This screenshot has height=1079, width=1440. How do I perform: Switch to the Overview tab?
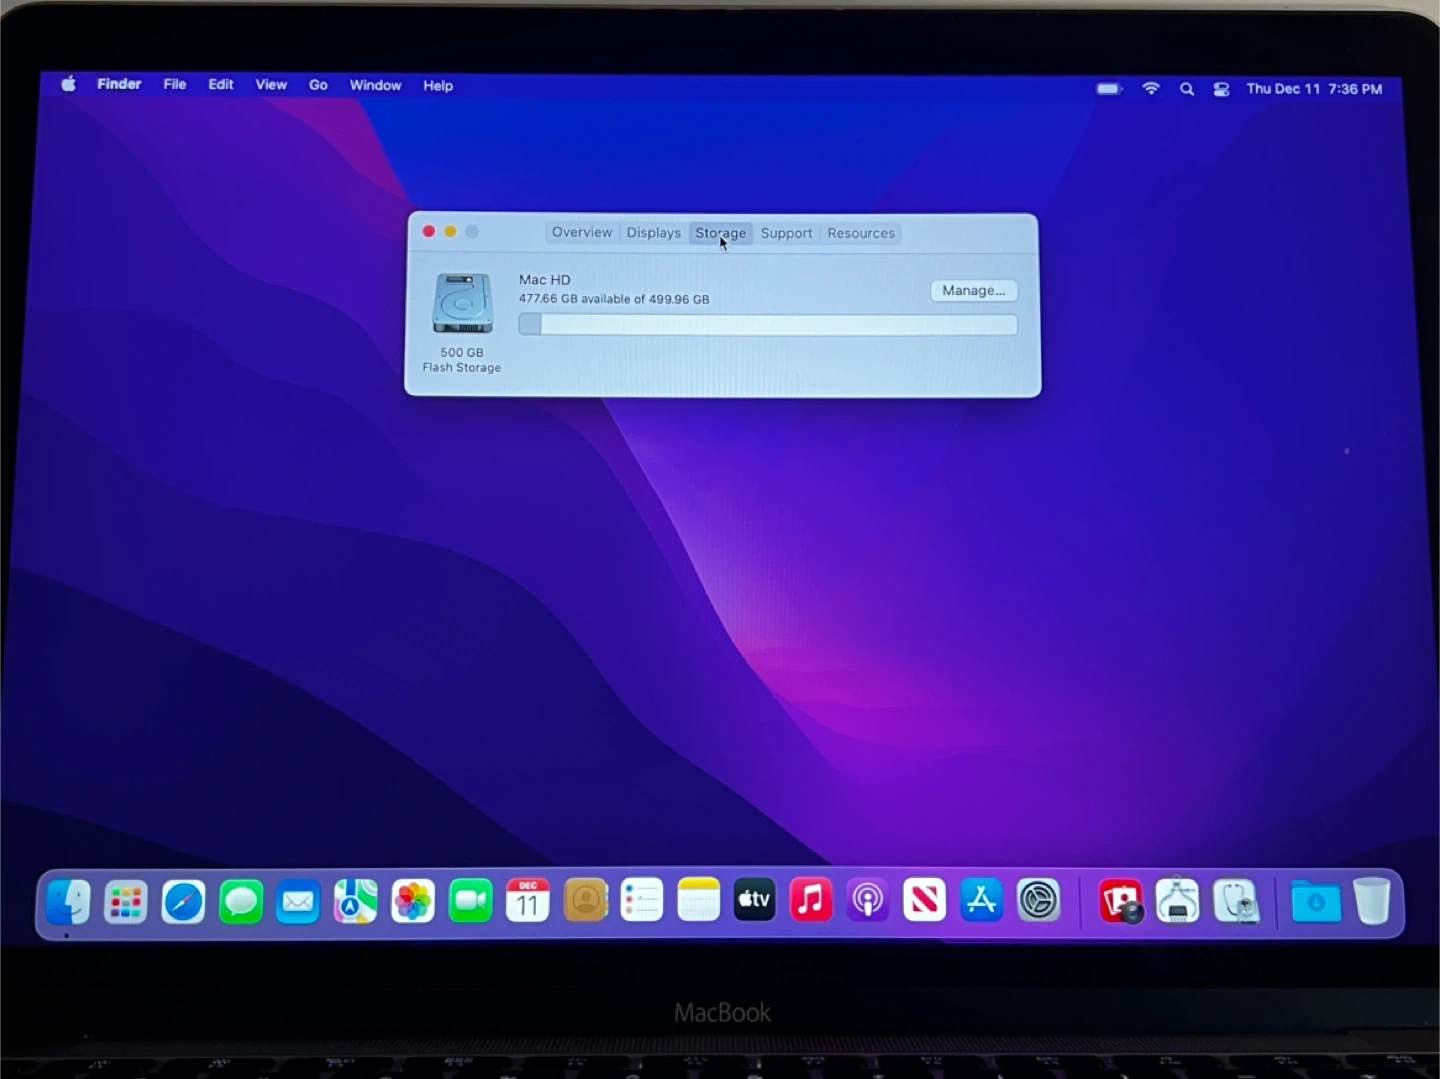point(581,233)
